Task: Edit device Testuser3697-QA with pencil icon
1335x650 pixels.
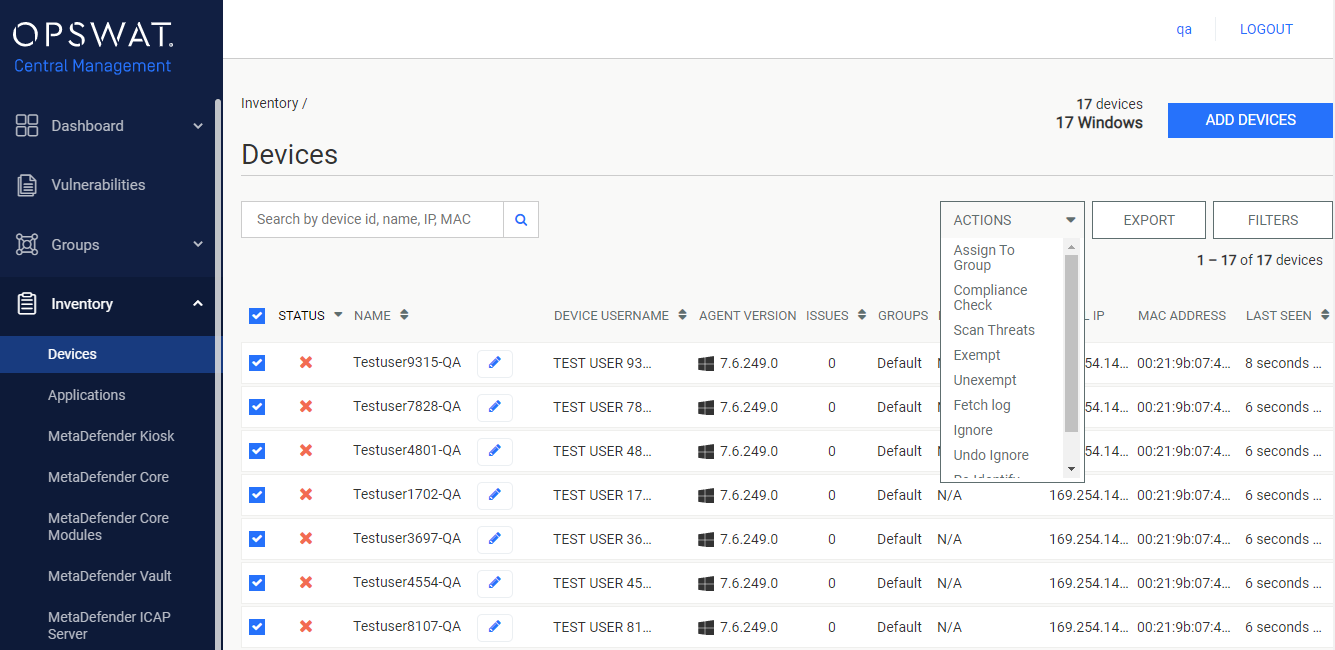Action: 495,540
